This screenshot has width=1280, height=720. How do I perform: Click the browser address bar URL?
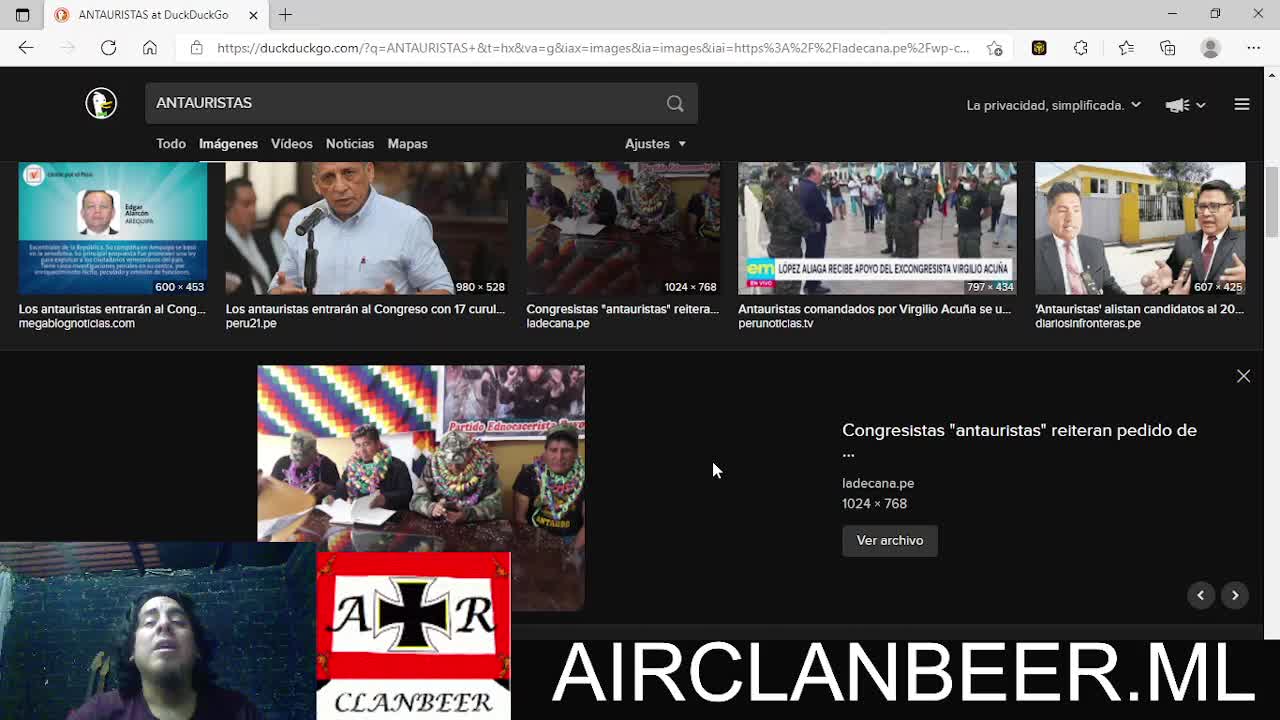pyautogui.click(x=593, y=48)
